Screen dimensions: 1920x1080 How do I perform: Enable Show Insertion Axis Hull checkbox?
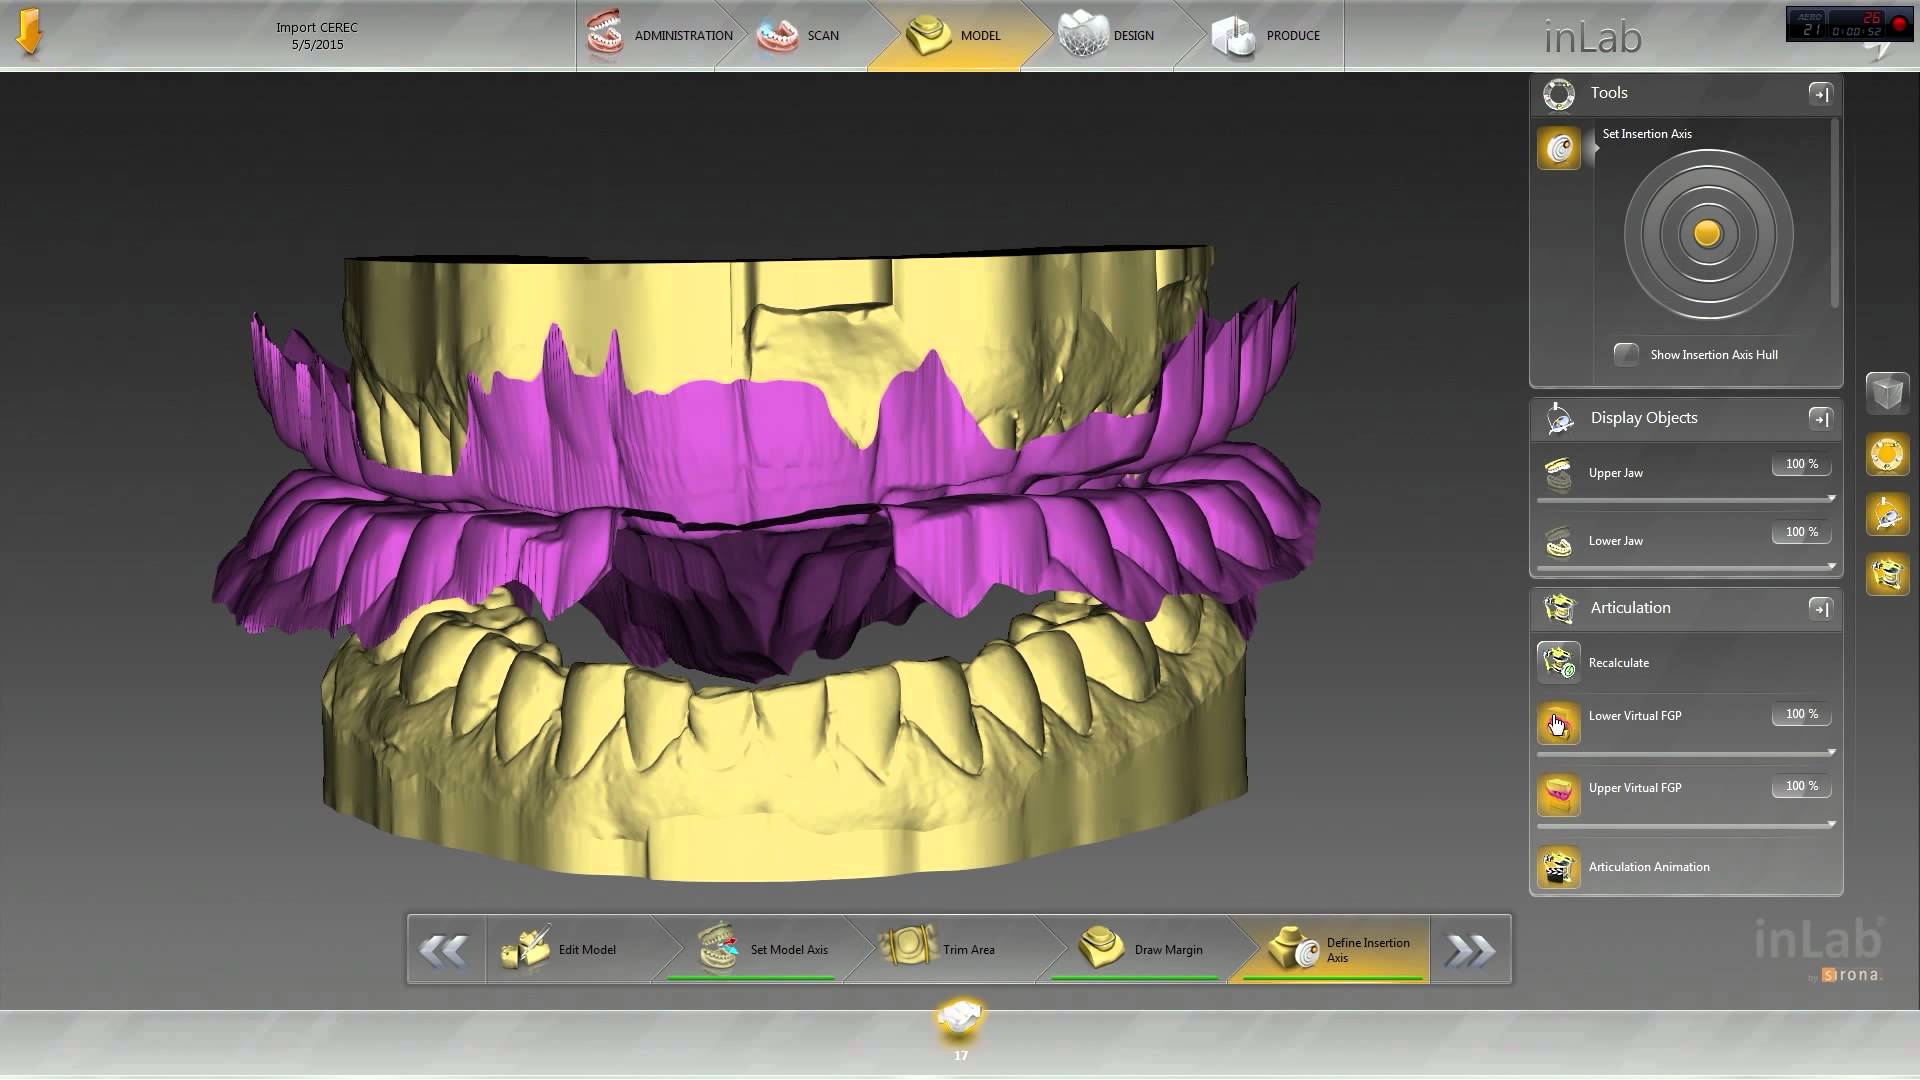pos(1626,355)
